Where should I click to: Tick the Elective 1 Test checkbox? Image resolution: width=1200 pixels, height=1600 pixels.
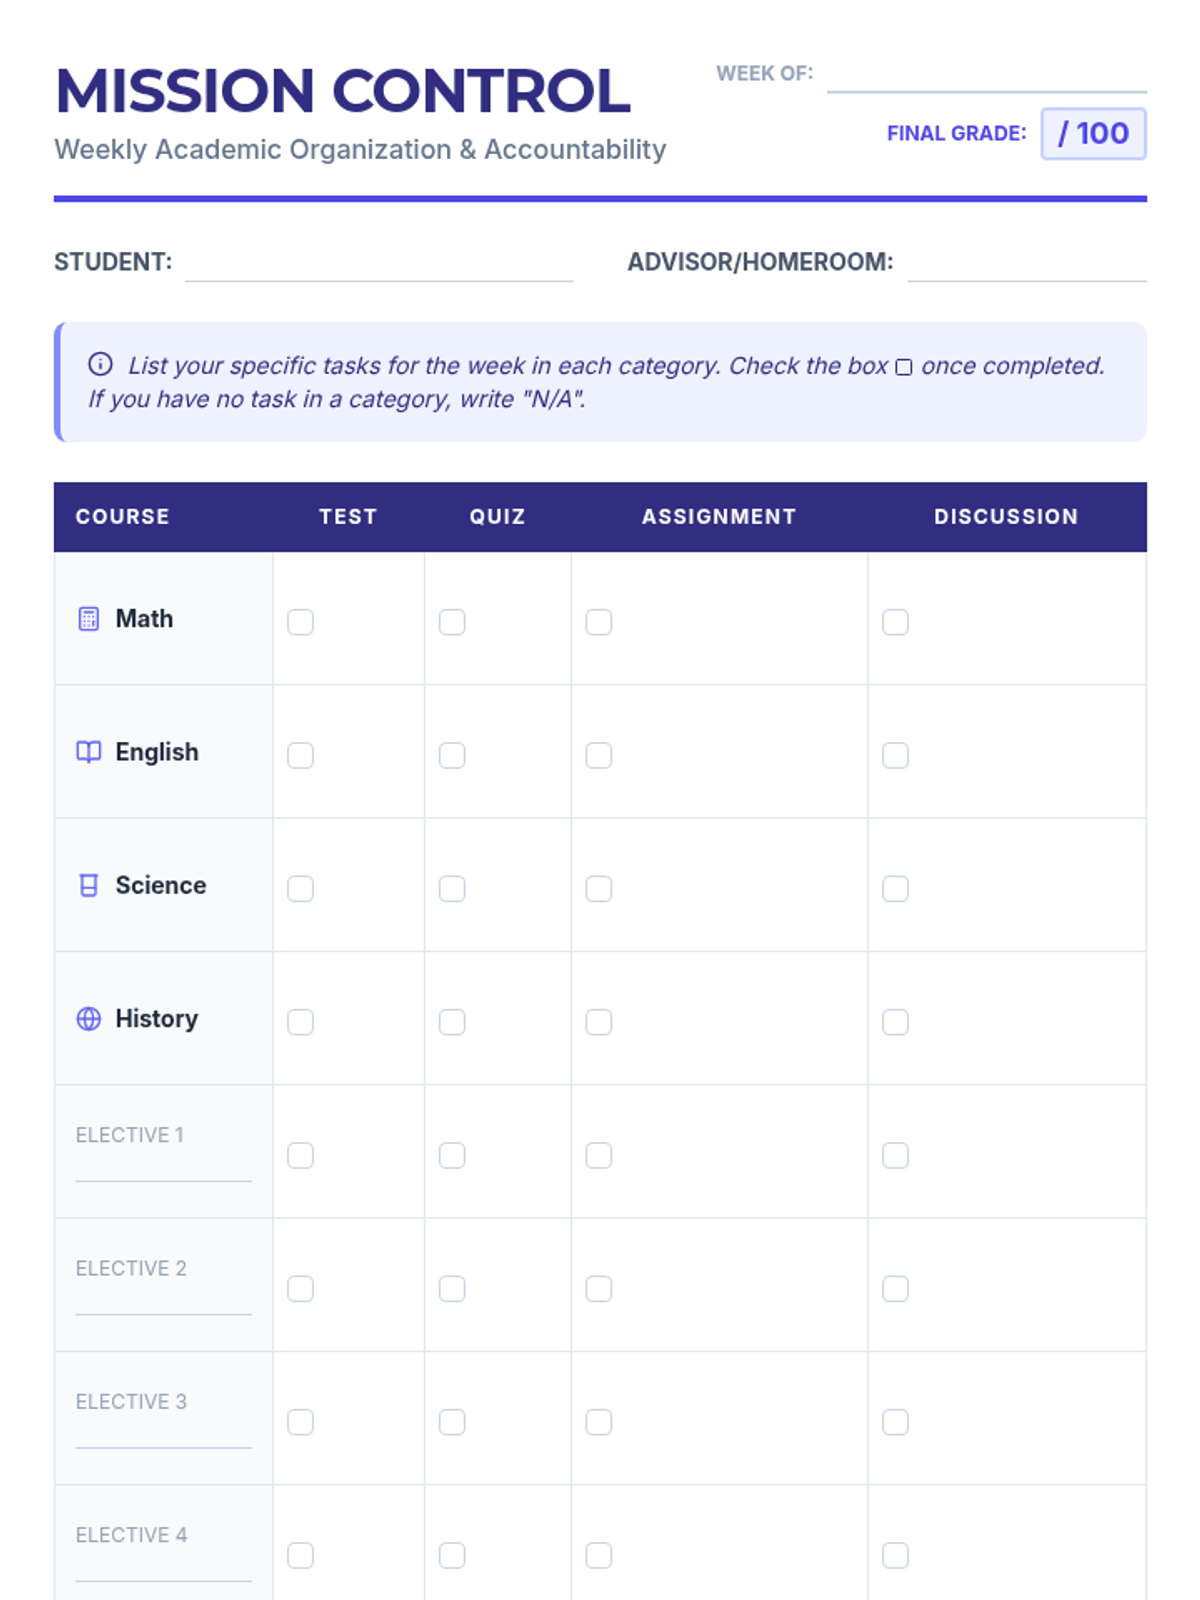click(x=300, y=1155)
